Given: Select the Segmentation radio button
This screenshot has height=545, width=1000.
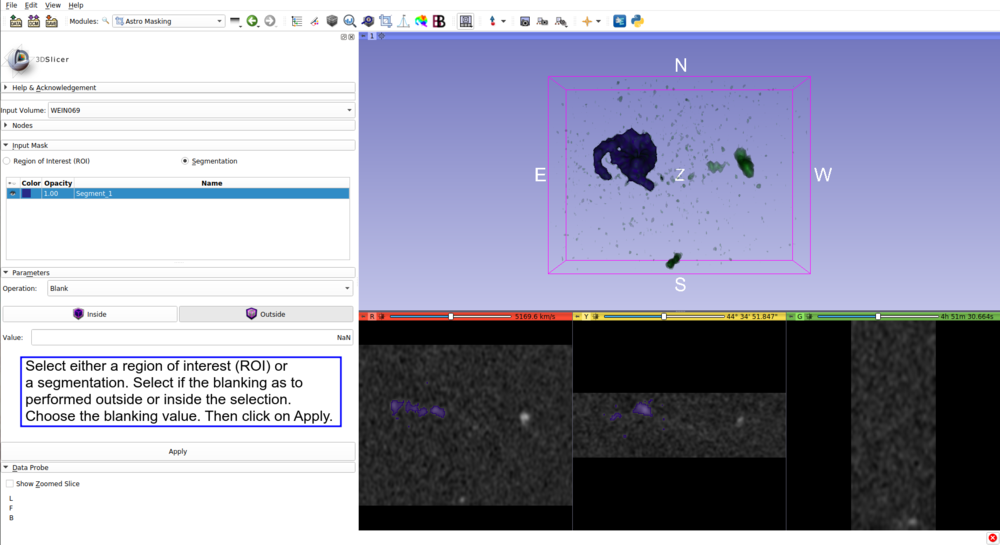Looking at the screenshot, I should pyautogui.click(x=185, y=161).
